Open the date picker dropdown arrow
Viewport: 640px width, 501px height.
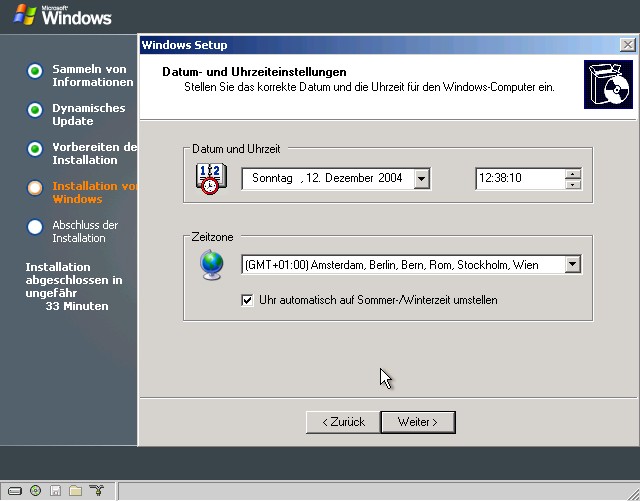click(422, 178)
